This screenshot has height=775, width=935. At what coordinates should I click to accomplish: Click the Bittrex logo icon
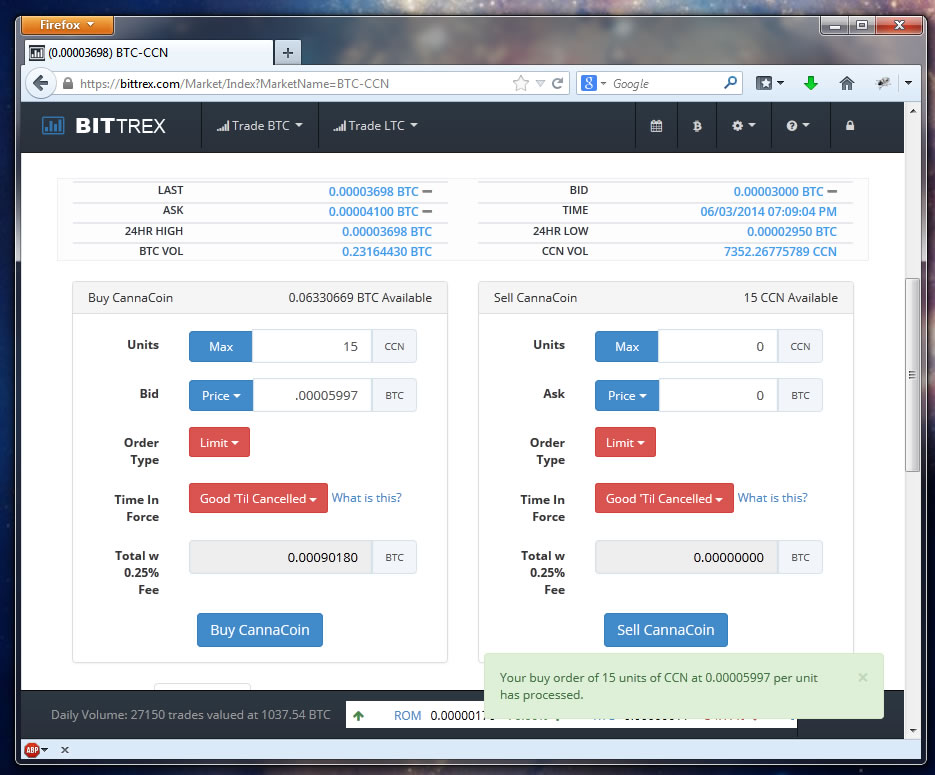(x=53, y=126)
